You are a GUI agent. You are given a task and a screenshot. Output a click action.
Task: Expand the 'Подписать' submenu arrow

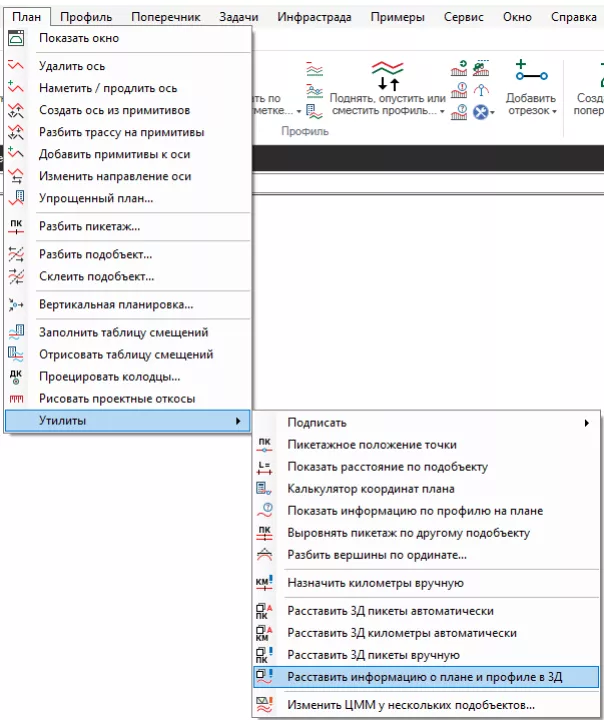[x=586, y=423]
